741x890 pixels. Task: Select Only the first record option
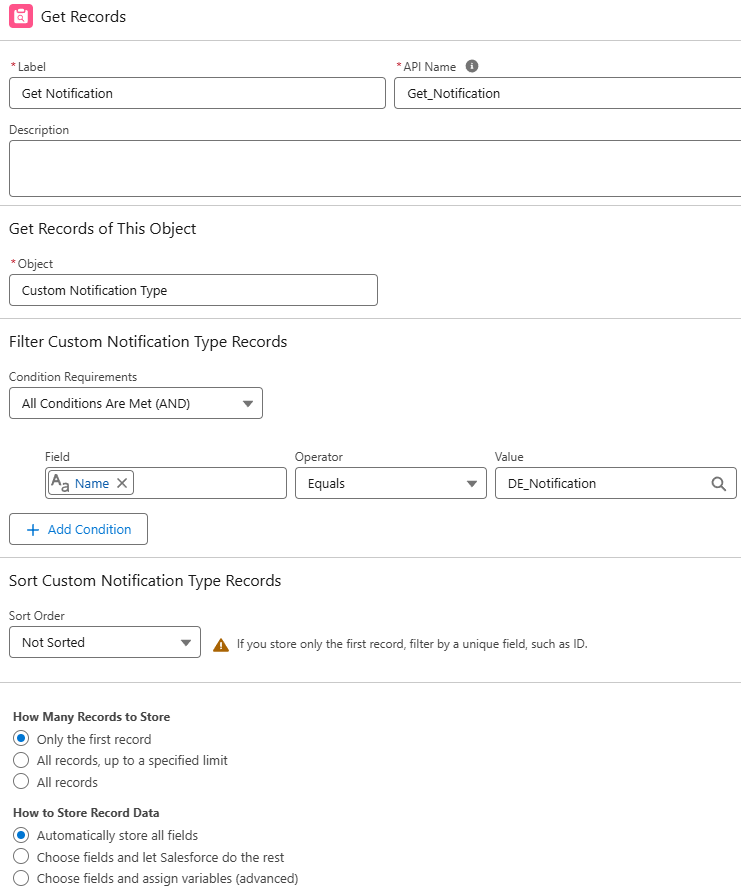point(21,739)
